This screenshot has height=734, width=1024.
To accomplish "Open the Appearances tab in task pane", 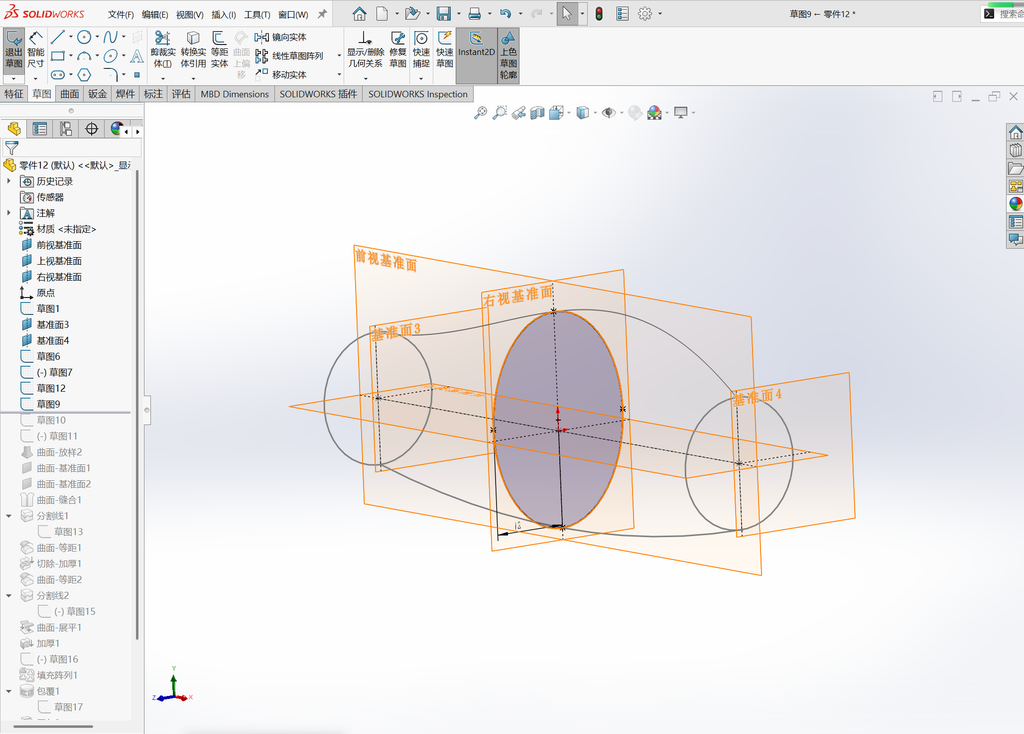I will click(1016, 204).
